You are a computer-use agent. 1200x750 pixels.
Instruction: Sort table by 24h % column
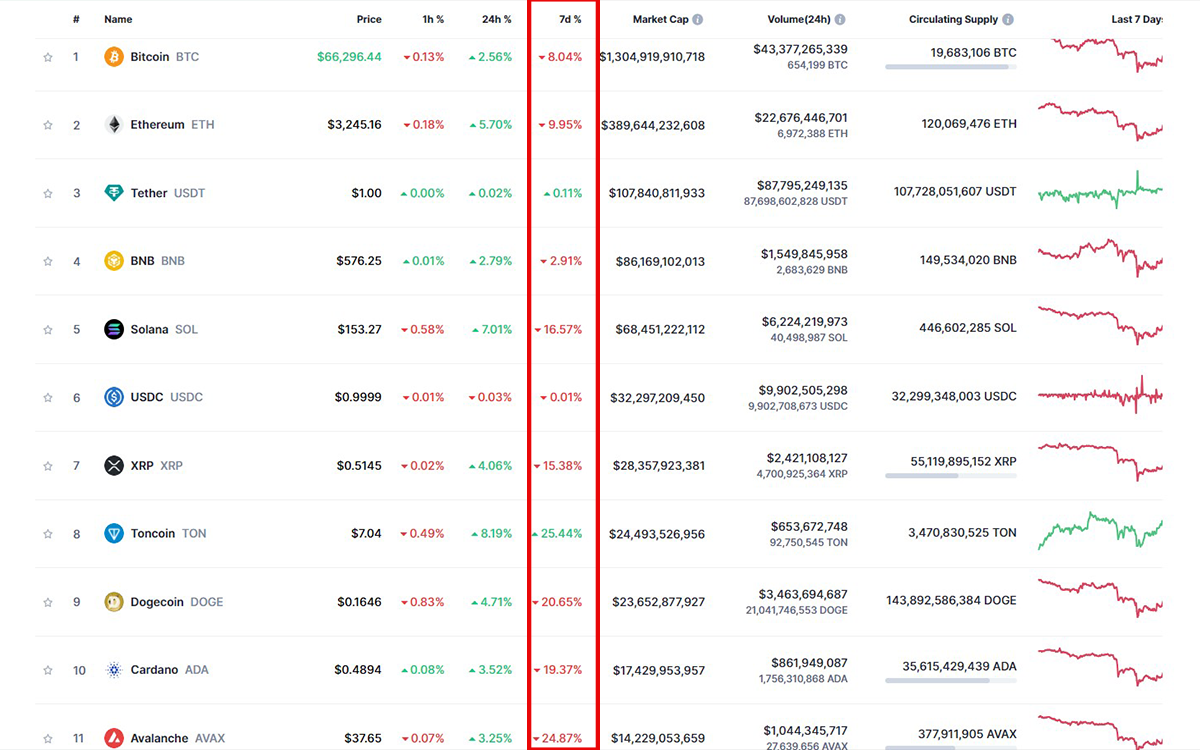click(495, 20)
